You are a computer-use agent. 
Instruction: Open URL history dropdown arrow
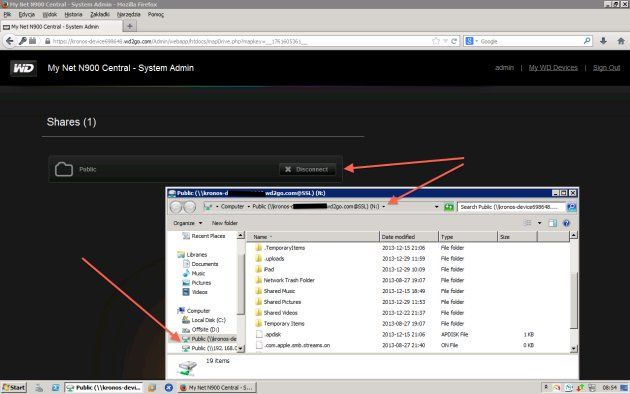pyautogui.click(x=445, y=41)
